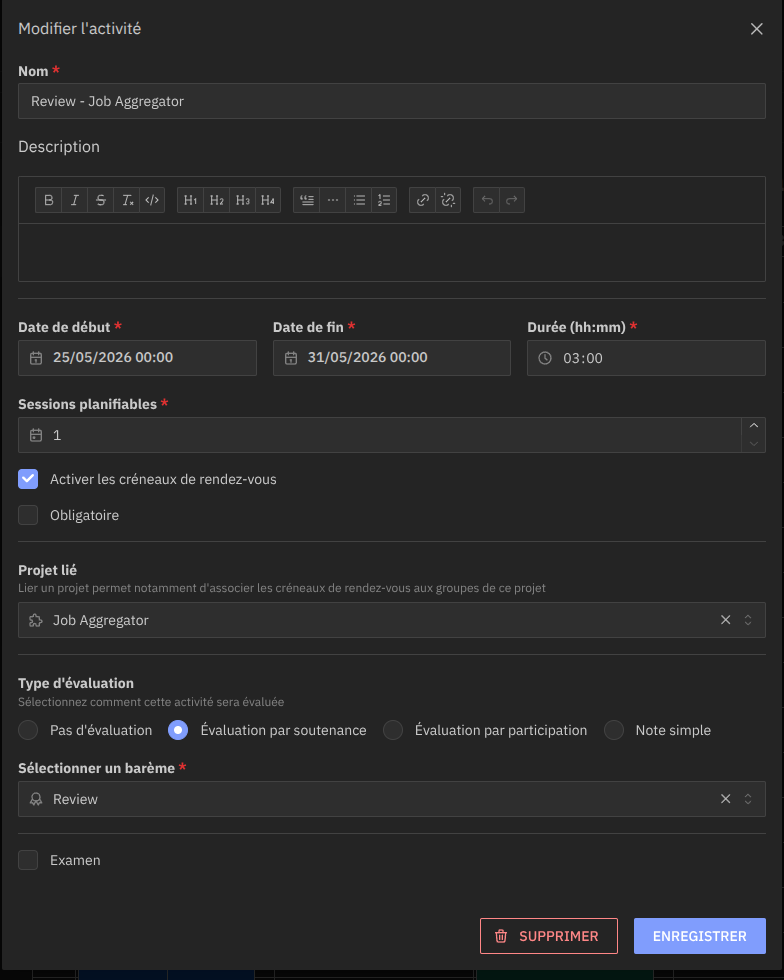Focus the Description text area
Image resolution: width=784 pixels, height=980 pixels.
tap(392, 252)
